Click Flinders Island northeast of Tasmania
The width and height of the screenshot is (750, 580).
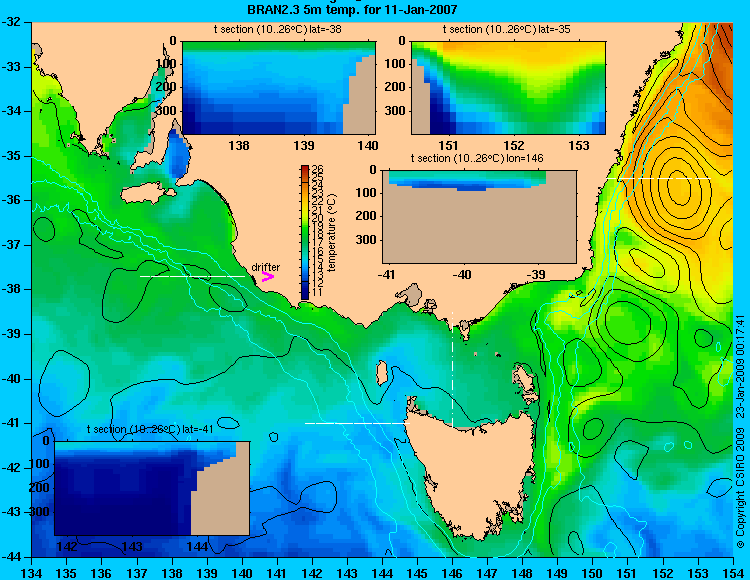pos(525,380)
